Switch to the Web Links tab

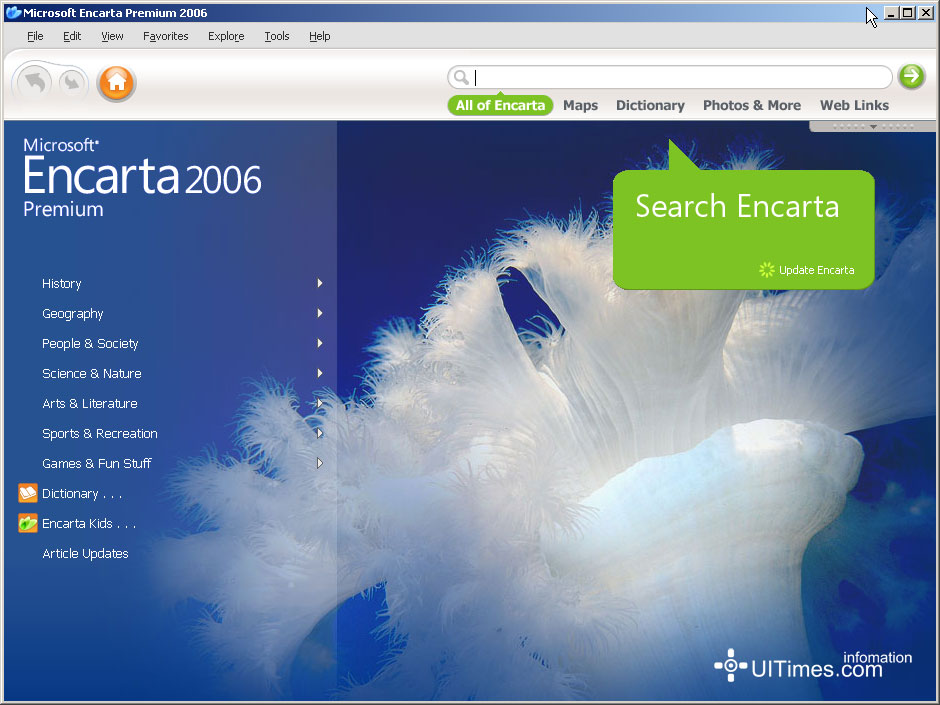click(x=854, y=106)
